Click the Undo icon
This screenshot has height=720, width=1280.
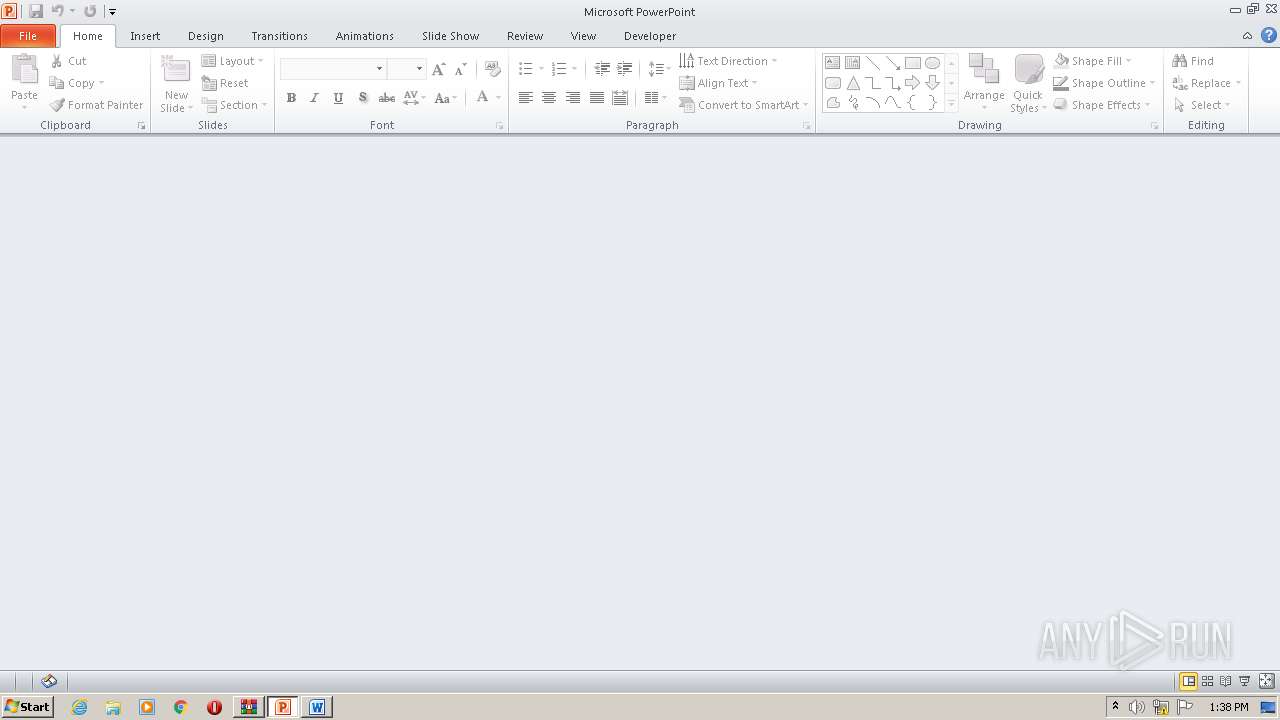pyautogui.click(x=57, y=11)
